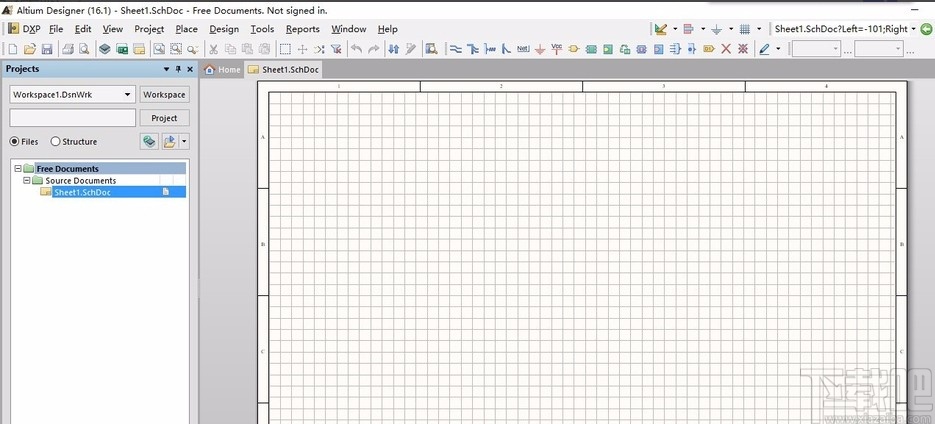Open the drawing utility tools dropdown arrow
The height and width of the screenshot is (424, 935).
(x=675, y=29)
